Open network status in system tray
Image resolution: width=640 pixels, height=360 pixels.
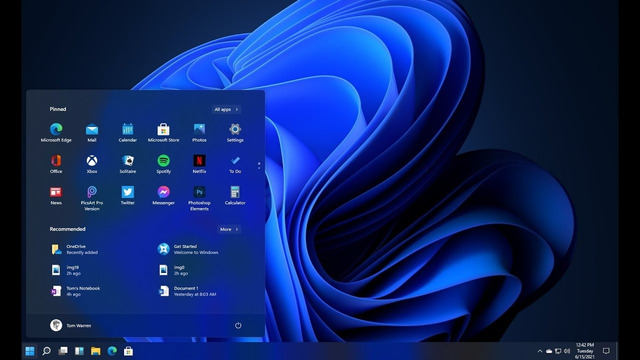(x=558, y=351)
